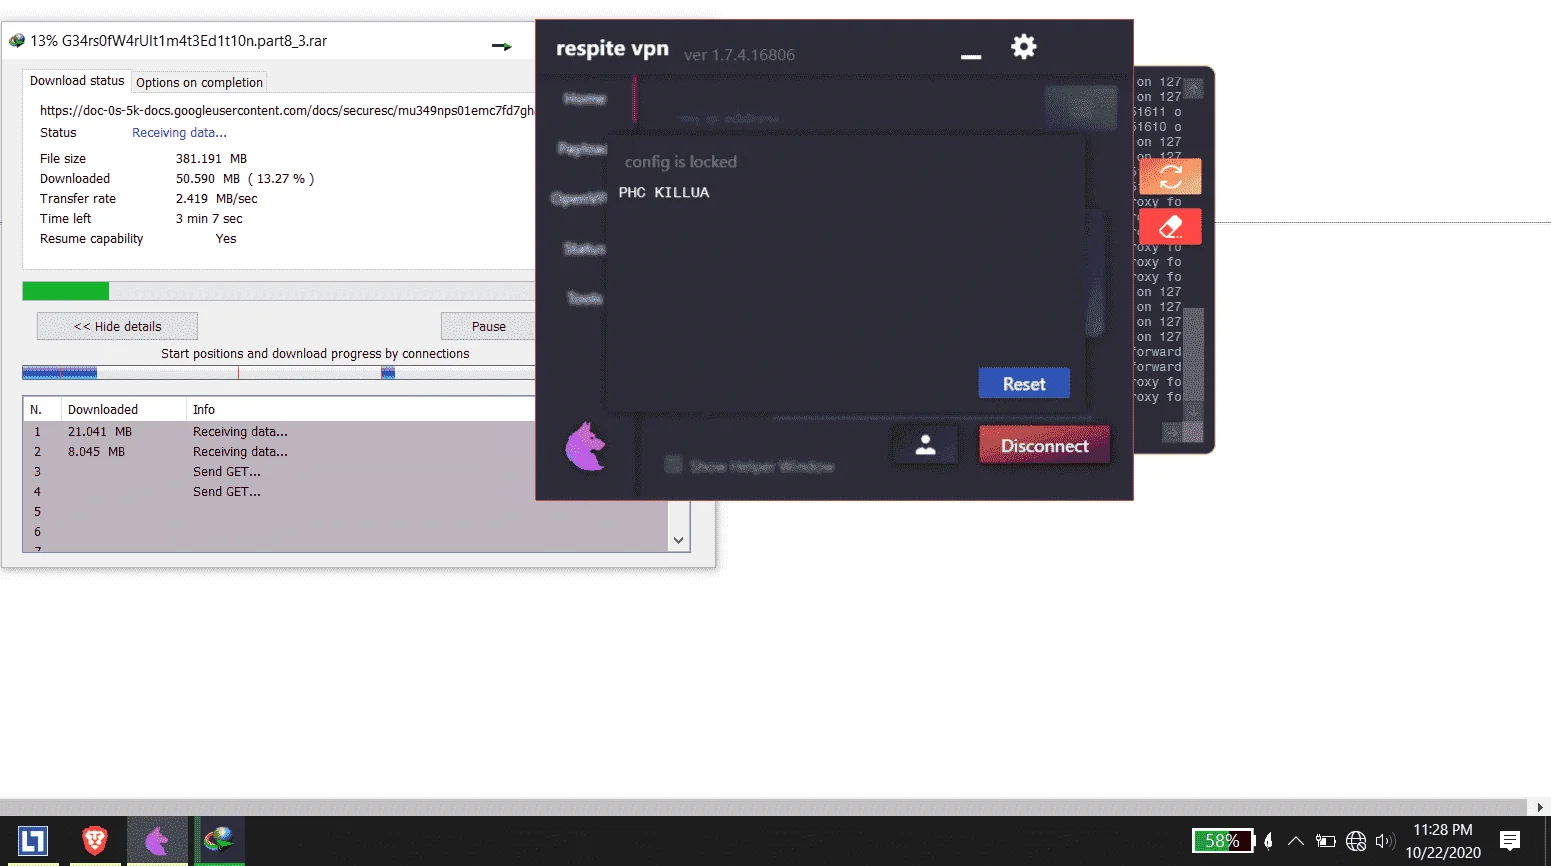
Task: Open the taskbar clock and date
Action: pos(1442,841)
